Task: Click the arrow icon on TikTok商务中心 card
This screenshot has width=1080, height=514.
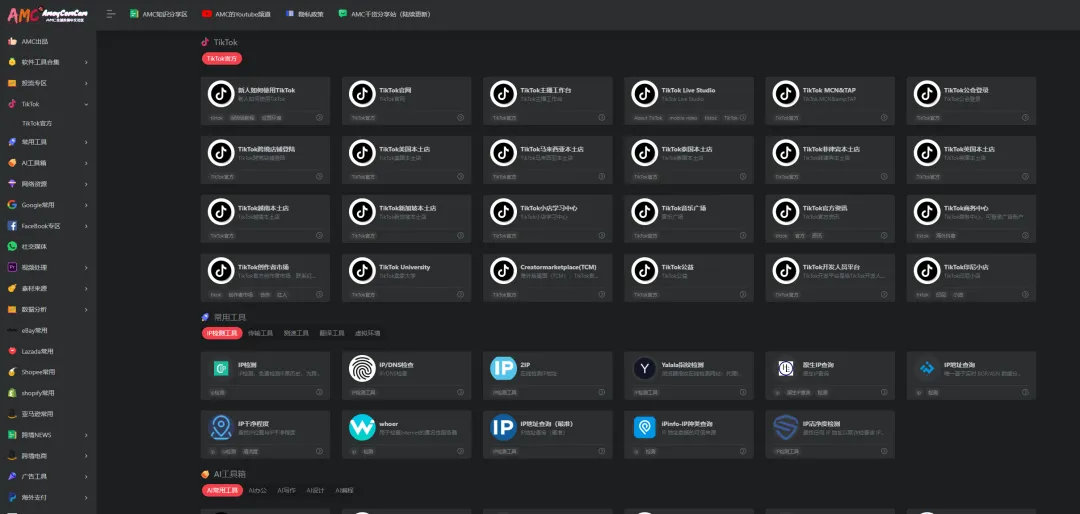Action: (x=1026, y=235)
